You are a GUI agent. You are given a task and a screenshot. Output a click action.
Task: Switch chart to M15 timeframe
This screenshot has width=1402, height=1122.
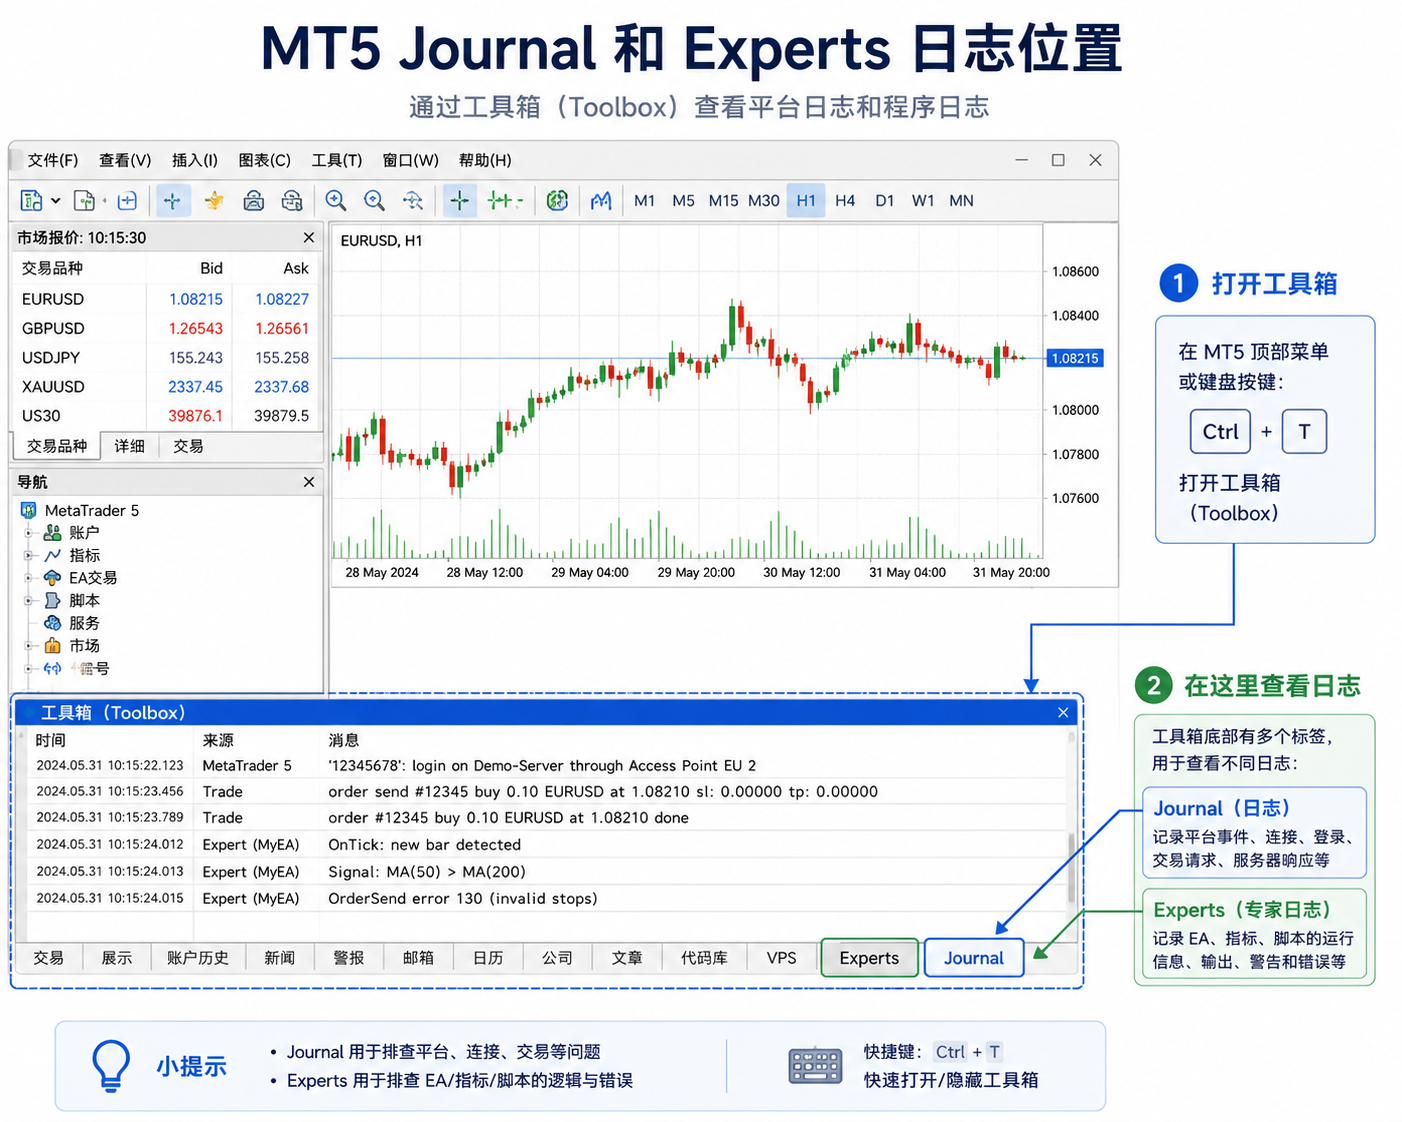[x=723, y=201]
